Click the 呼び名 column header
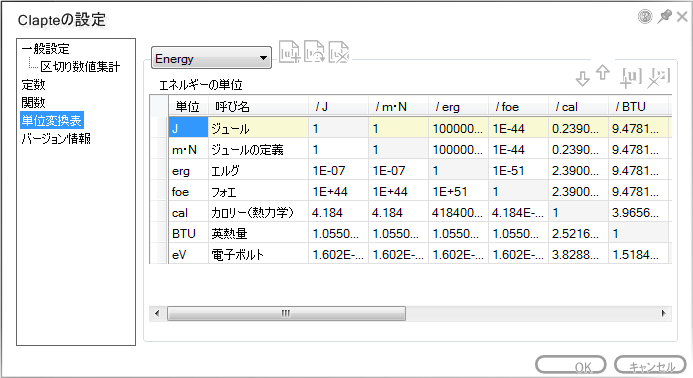Image resolution: width=693 pixels, height=378 pixels. click(x=258, y=107)
